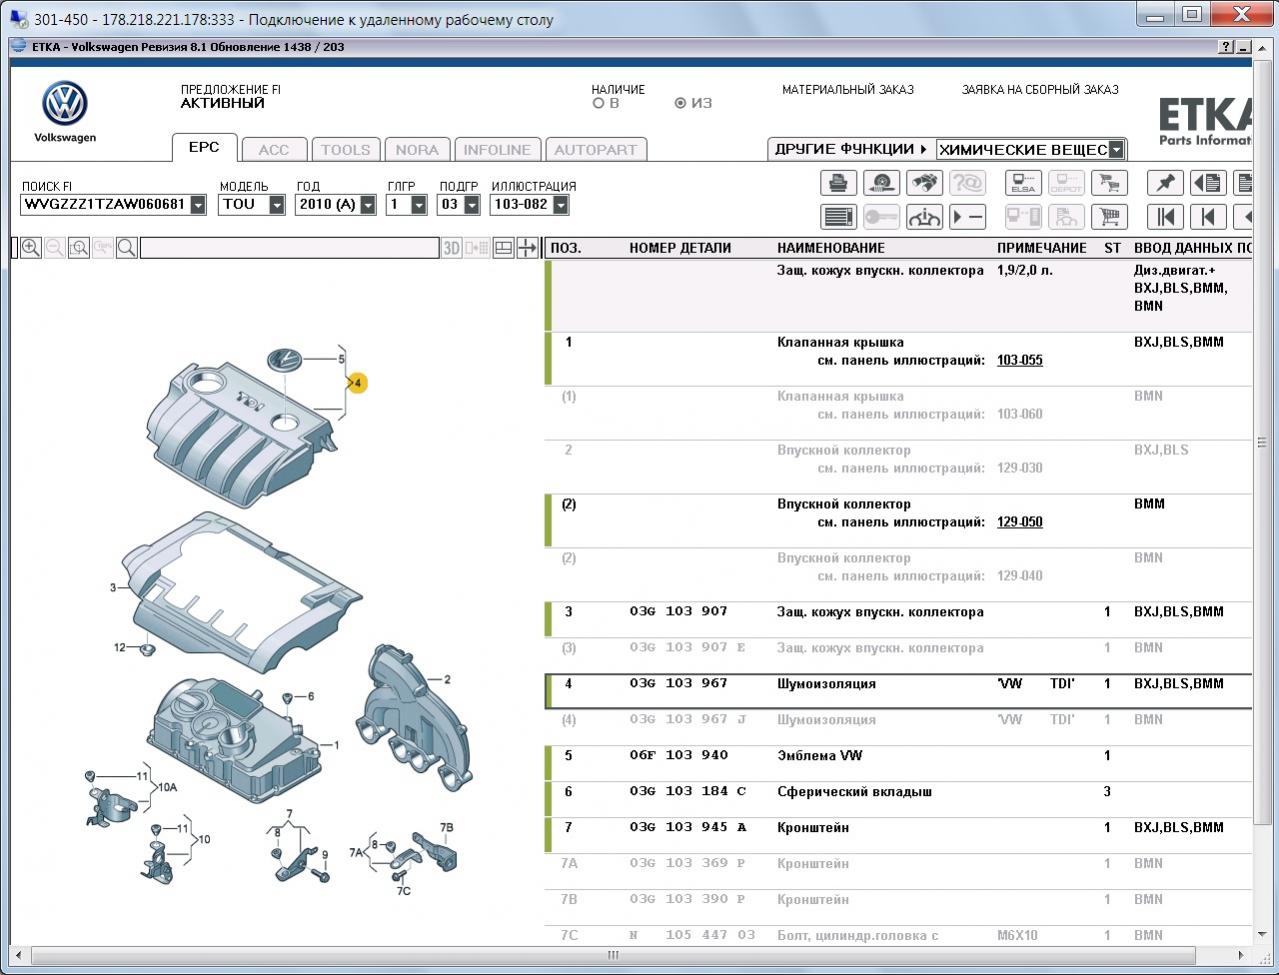Switch to the INFOLINE tab
1279x975 pixels.
coord(497,150)
